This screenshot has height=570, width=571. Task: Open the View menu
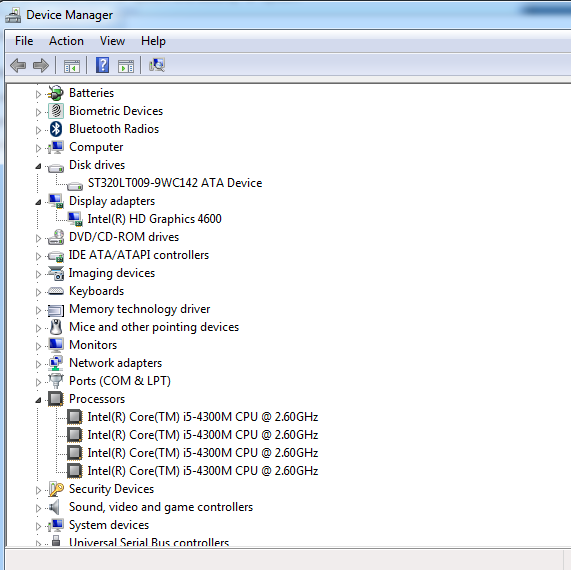click(112, 41)
